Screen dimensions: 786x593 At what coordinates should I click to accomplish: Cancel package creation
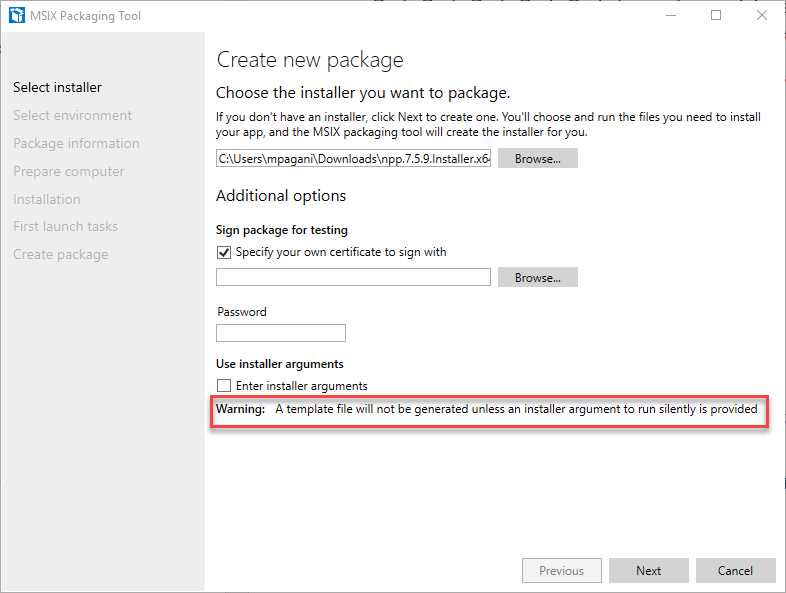point(735,570)
